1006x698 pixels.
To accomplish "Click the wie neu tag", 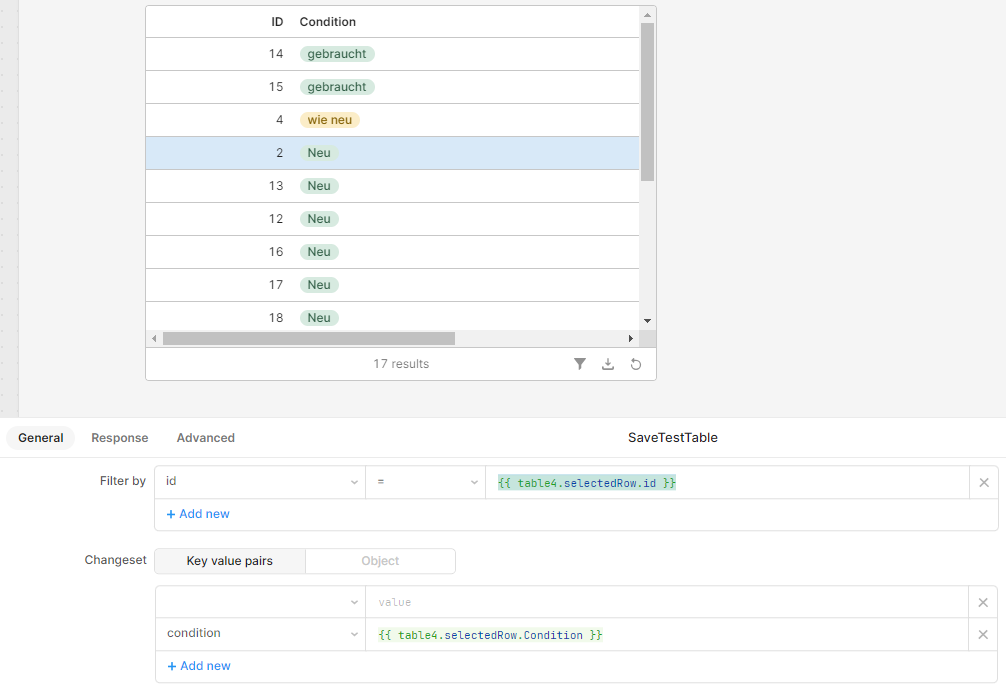I will click(330, 120).
